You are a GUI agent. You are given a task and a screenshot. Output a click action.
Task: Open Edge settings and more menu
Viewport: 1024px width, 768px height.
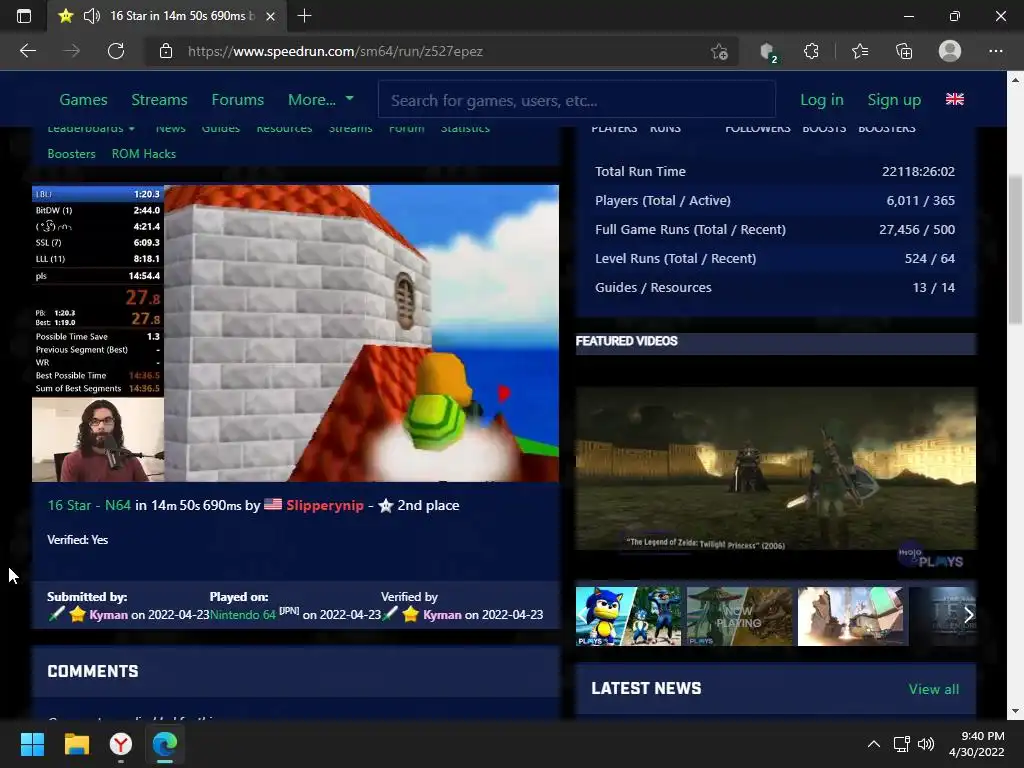point(995,51)
